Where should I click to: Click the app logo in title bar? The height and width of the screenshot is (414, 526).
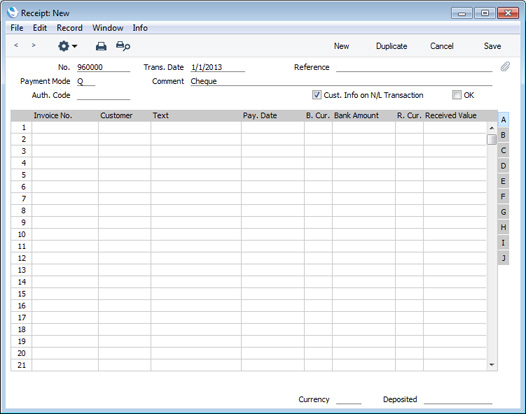(x=12, y=13)
